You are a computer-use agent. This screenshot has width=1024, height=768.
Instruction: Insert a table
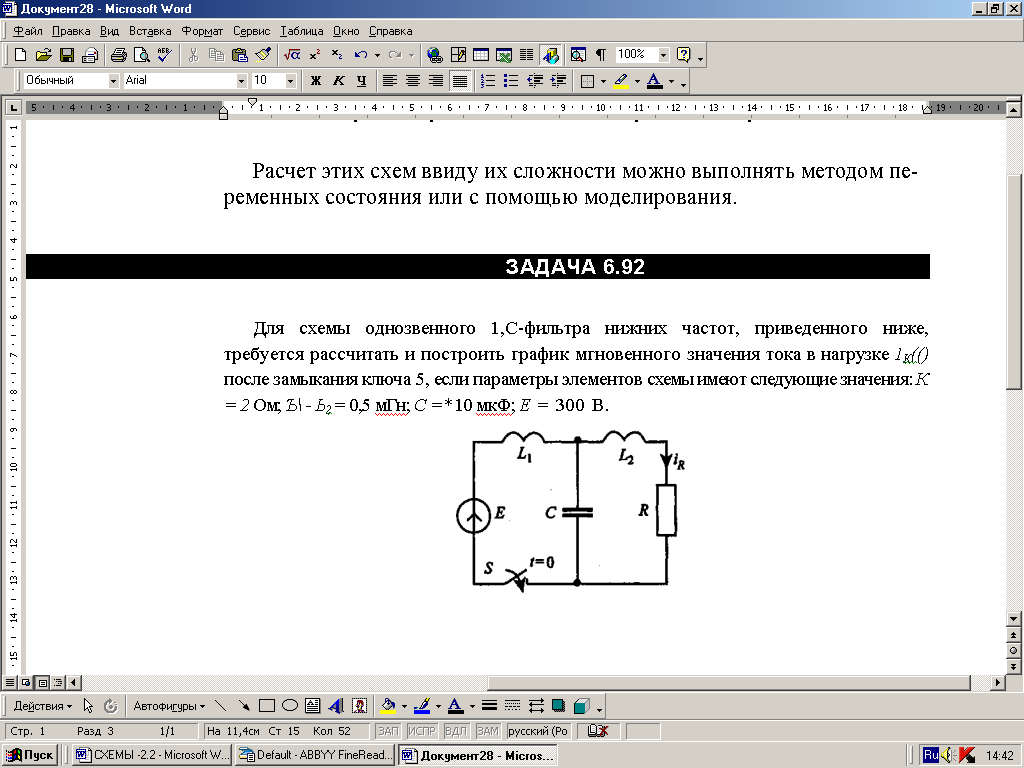481,55
